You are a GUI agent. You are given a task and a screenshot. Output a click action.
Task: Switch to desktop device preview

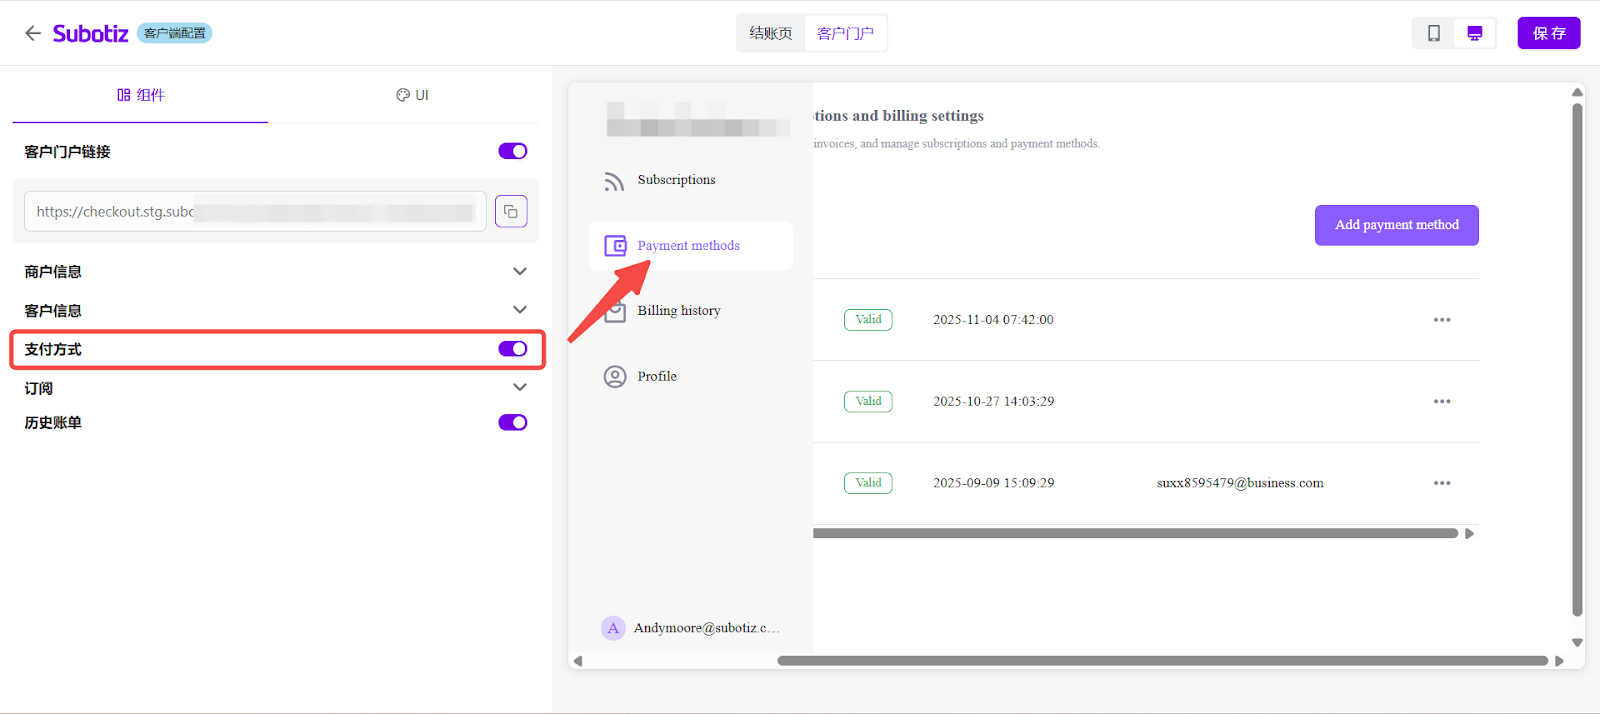click(1474, 33)
